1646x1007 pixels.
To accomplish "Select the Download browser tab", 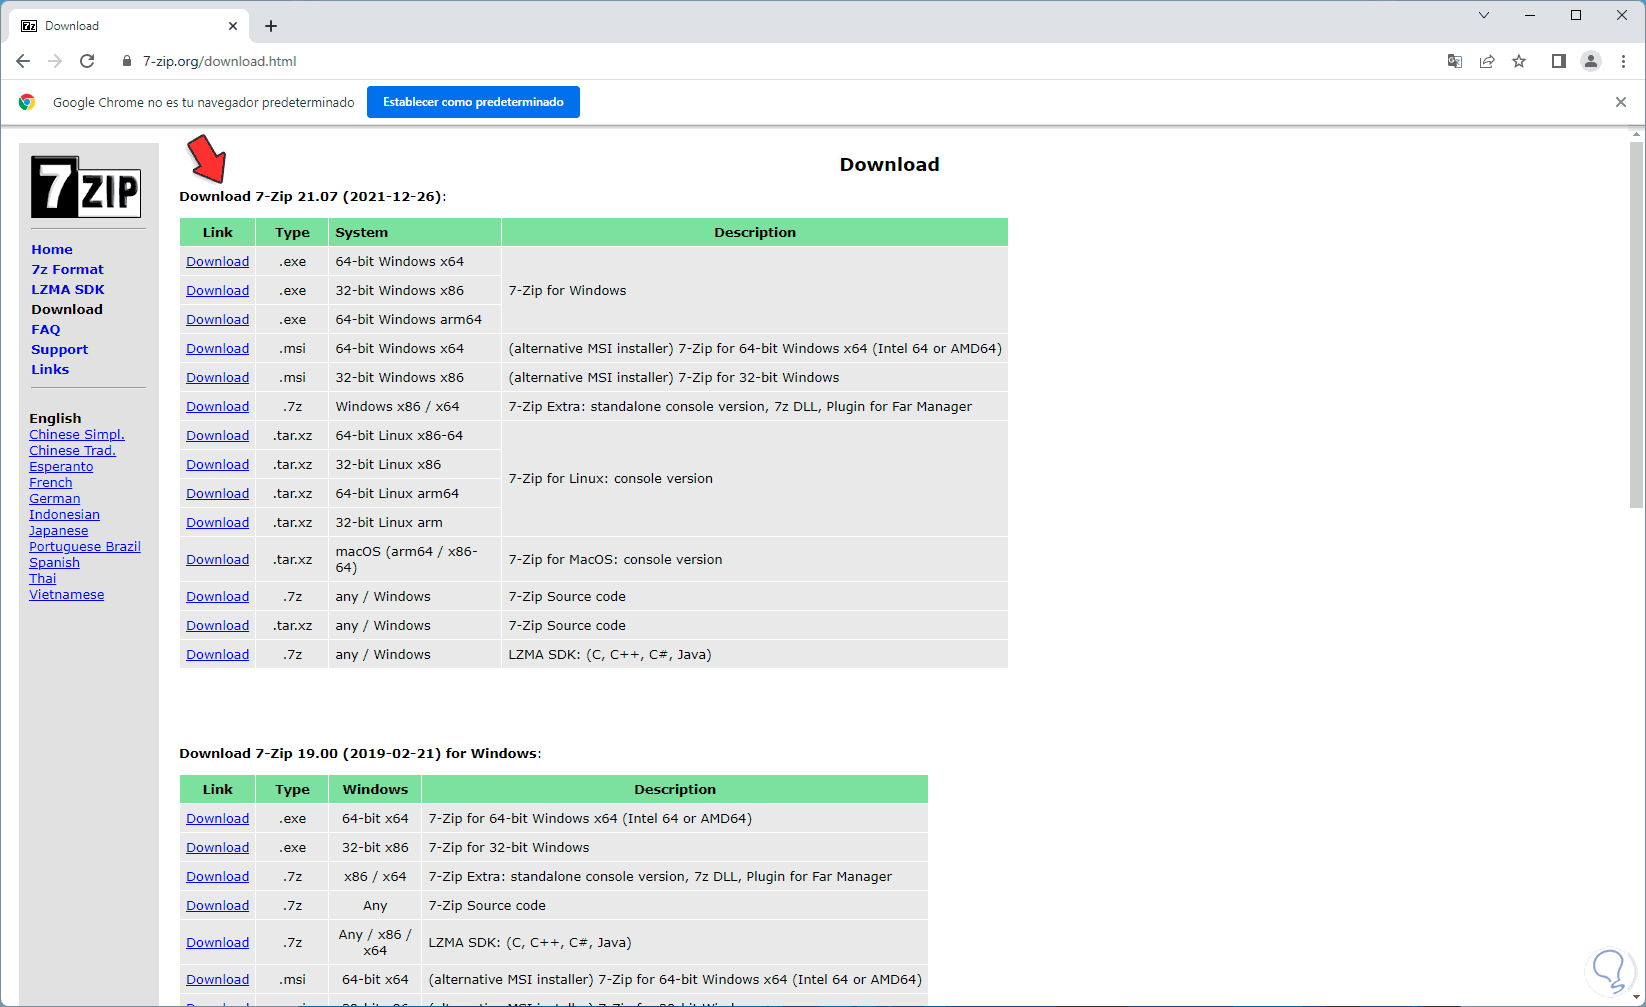I will click(x=128, y=26).
